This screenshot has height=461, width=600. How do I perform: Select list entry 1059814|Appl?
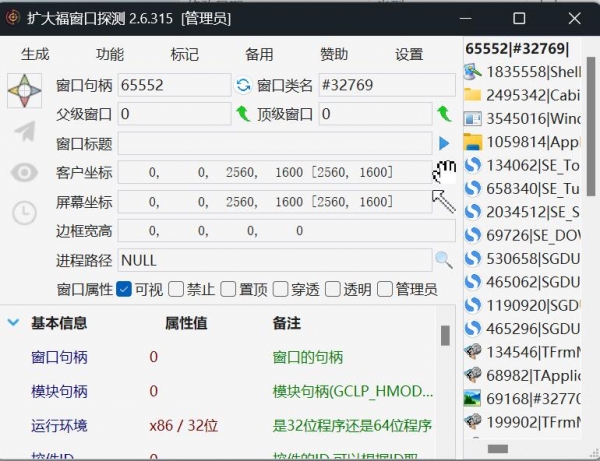[x=522, y=142]
